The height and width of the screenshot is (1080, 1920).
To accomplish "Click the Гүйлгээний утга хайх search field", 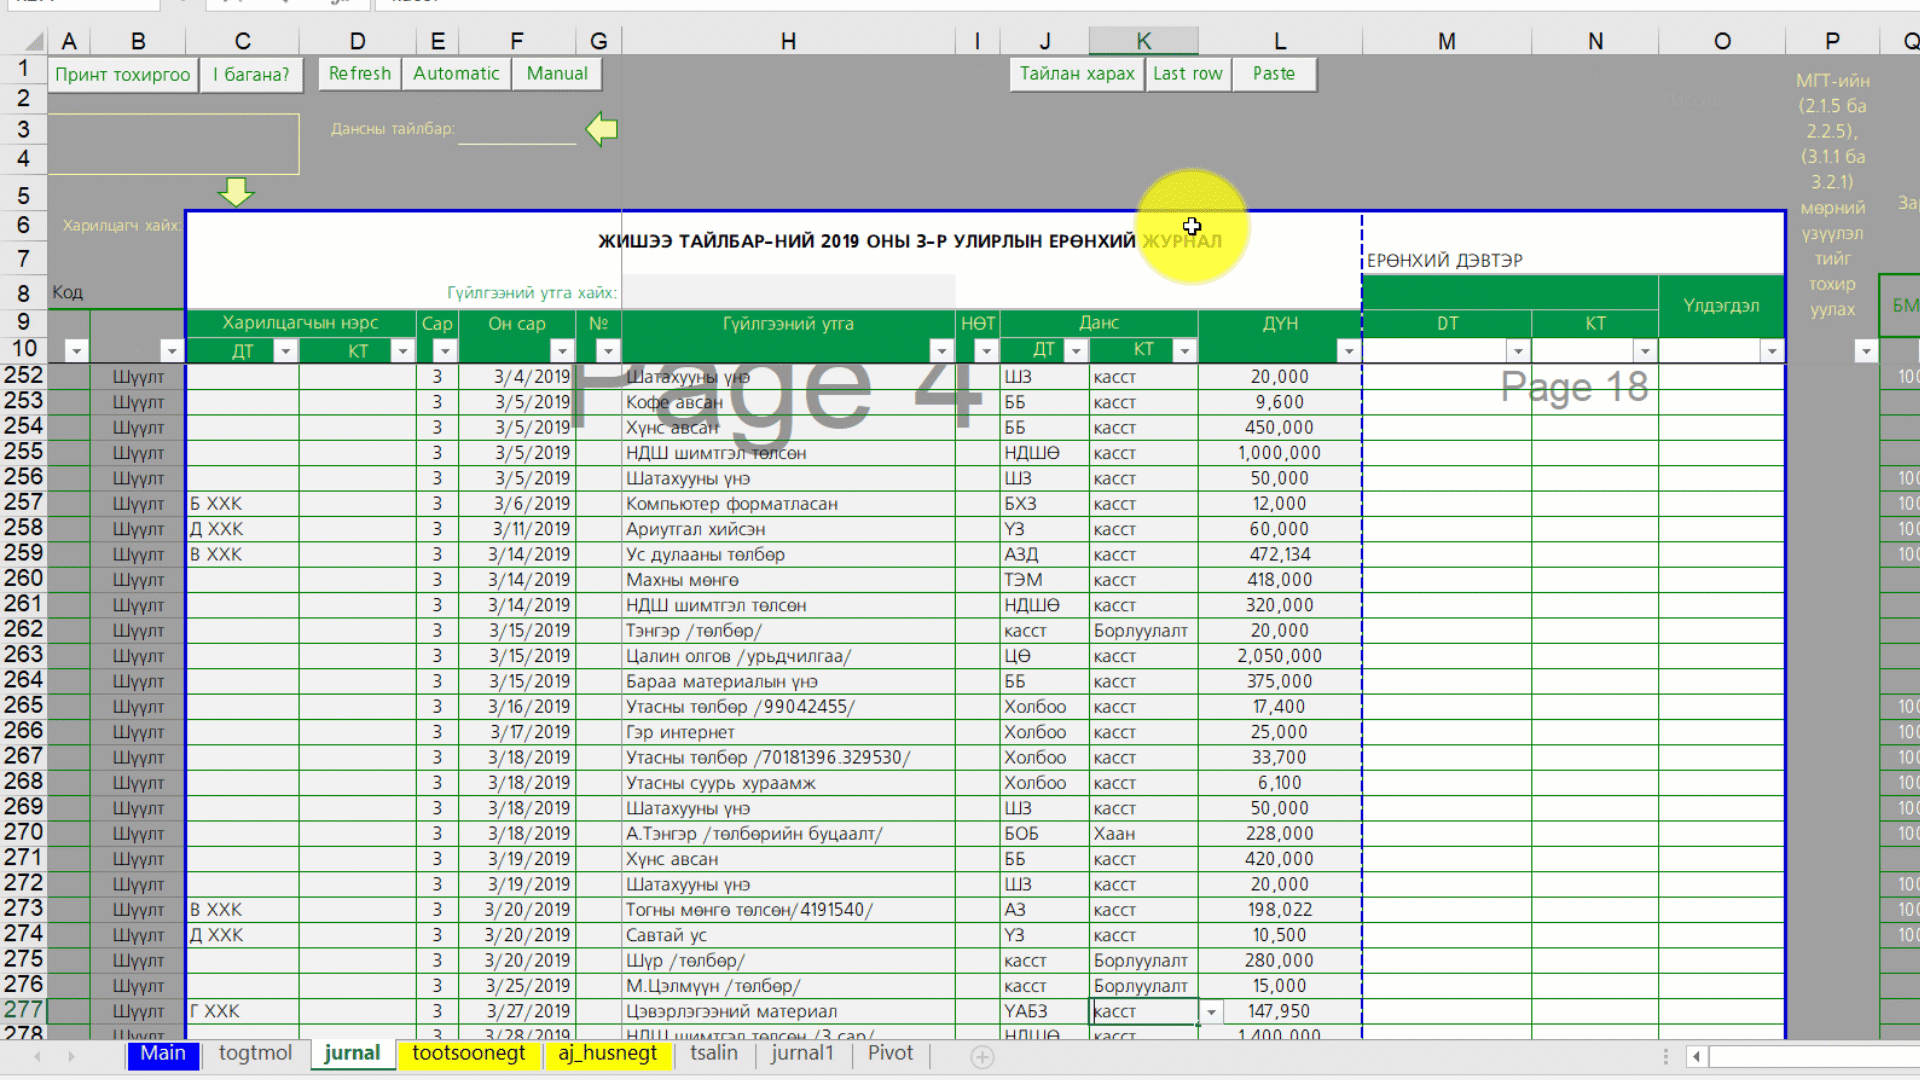I will pyautogui.click(x=788, y=292).
